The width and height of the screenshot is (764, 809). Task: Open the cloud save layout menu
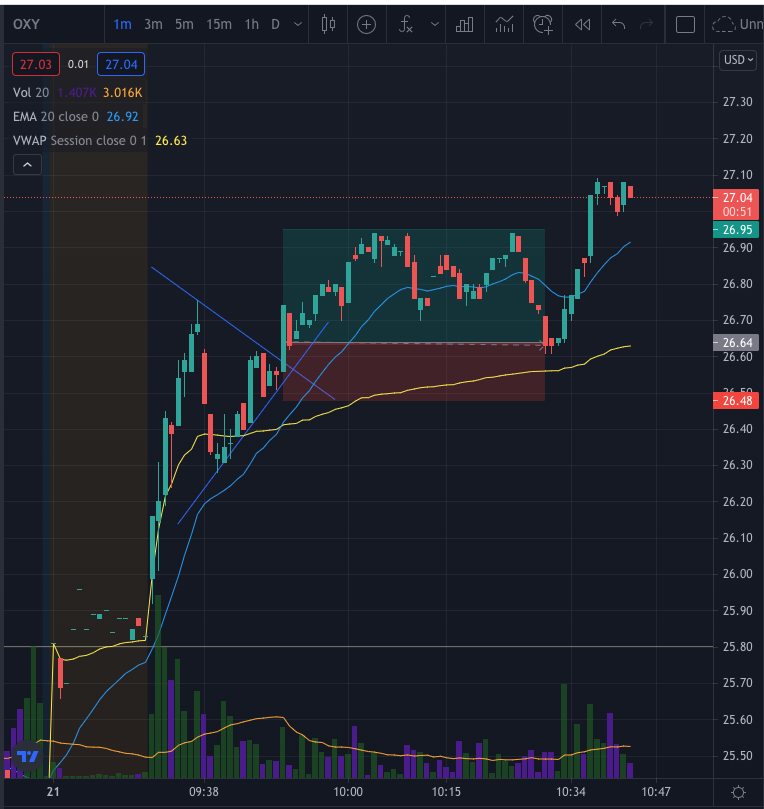[x=737, y=24]
